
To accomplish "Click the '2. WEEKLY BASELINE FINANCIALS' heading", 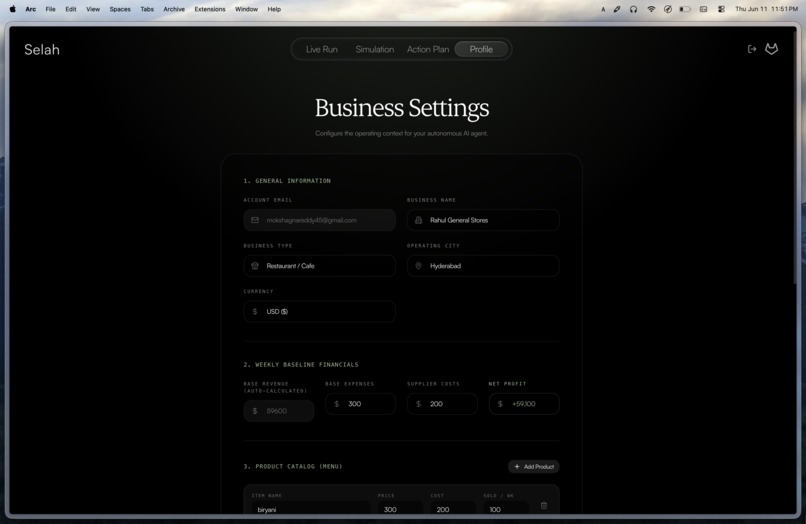I will click(x=301, y=365).
